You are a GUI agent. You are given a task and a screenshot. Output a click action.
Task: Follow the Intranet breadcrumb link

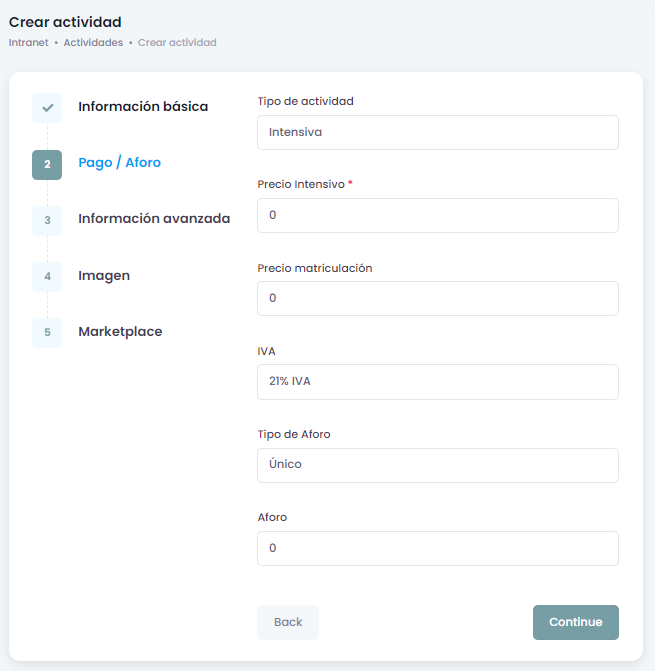30,43
